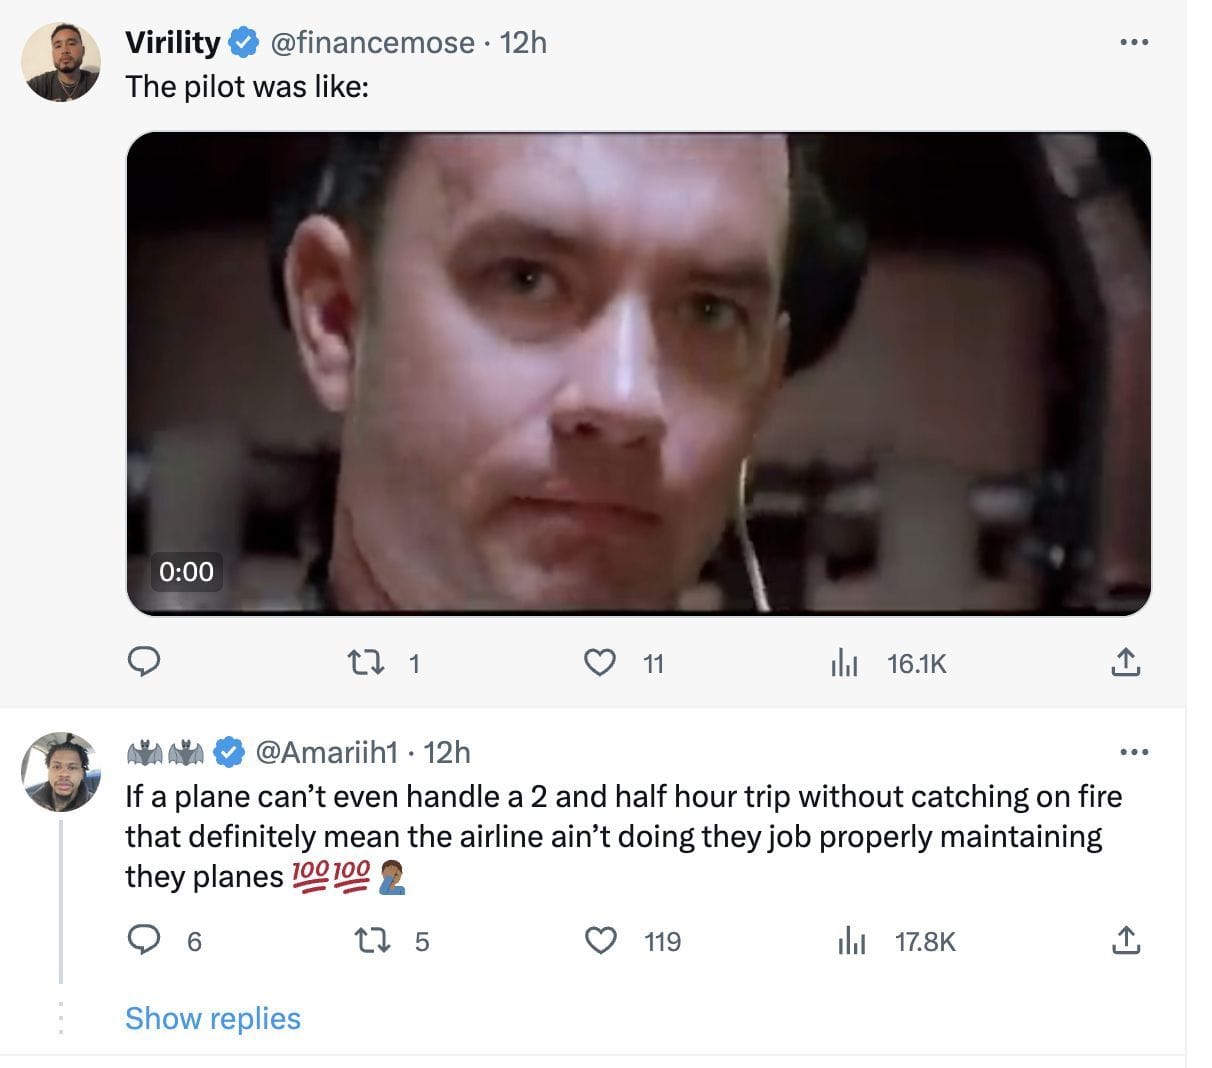Open the @Amariih1 profile avatar
This screenshot has height=1068, width=1212.
[61, 771]
